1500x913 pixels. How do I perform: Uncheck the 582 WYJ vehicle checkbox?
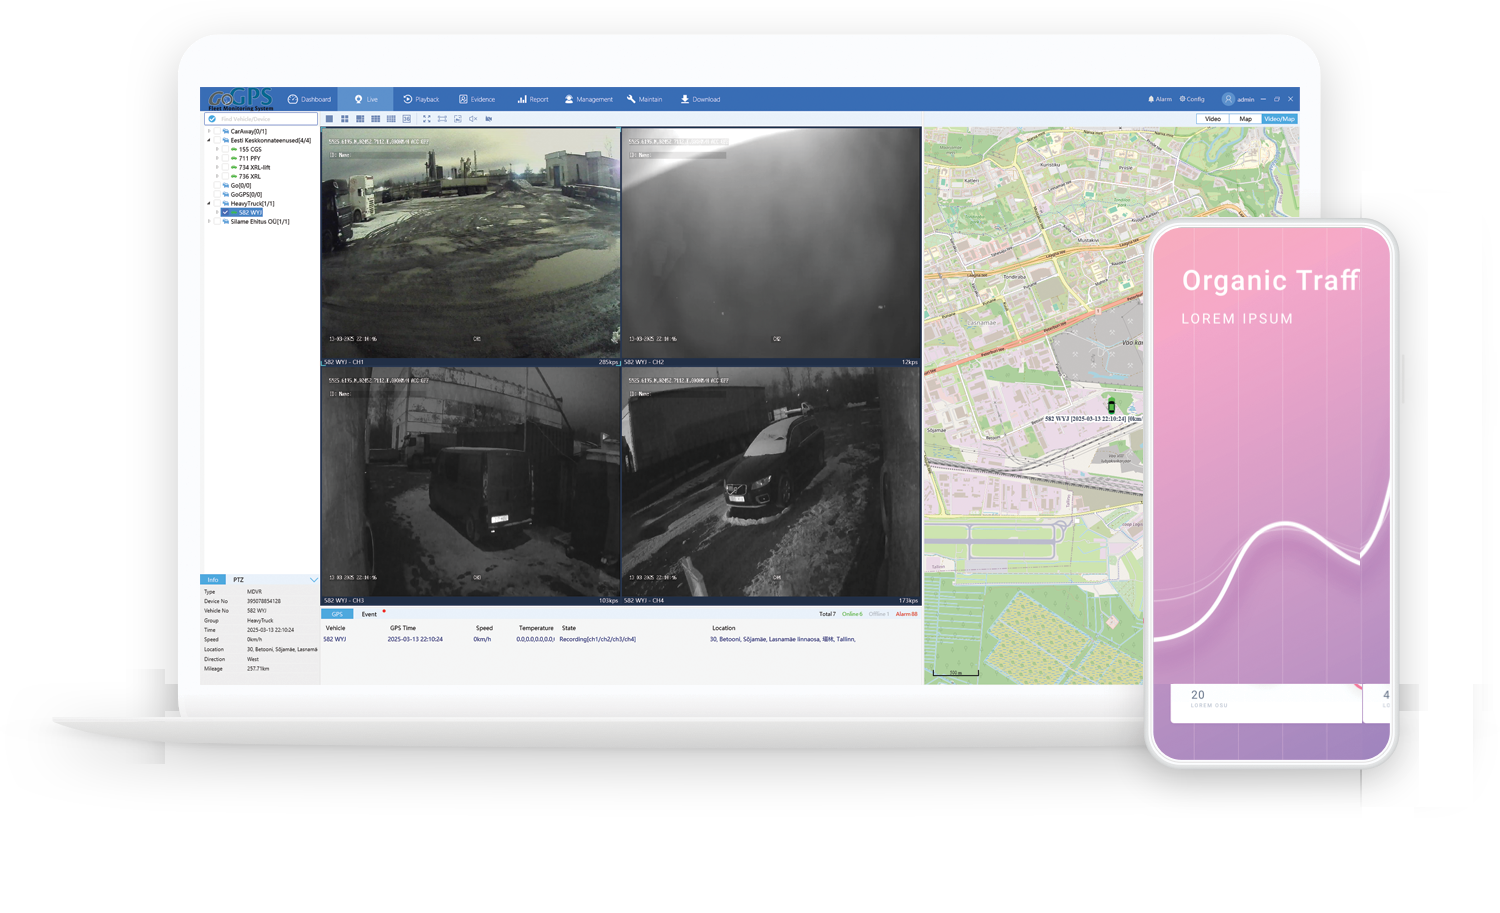[225, 213]
